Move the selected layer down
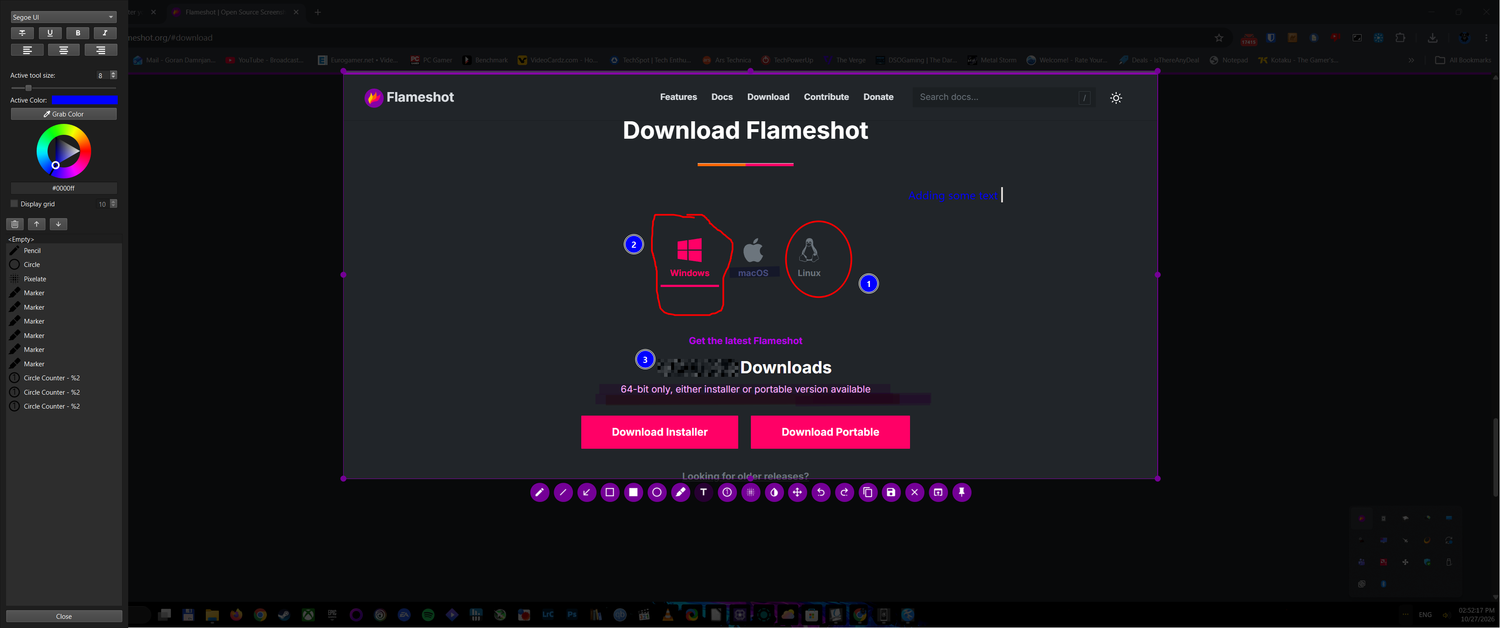The width and height of the screenshot is (1500, 628). 58,224
